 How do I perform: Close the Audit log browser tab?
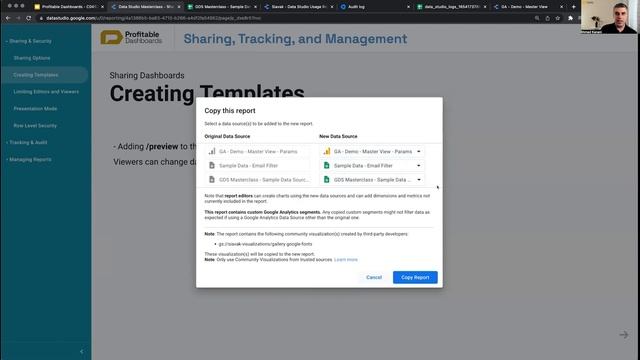tap(408, 7)
